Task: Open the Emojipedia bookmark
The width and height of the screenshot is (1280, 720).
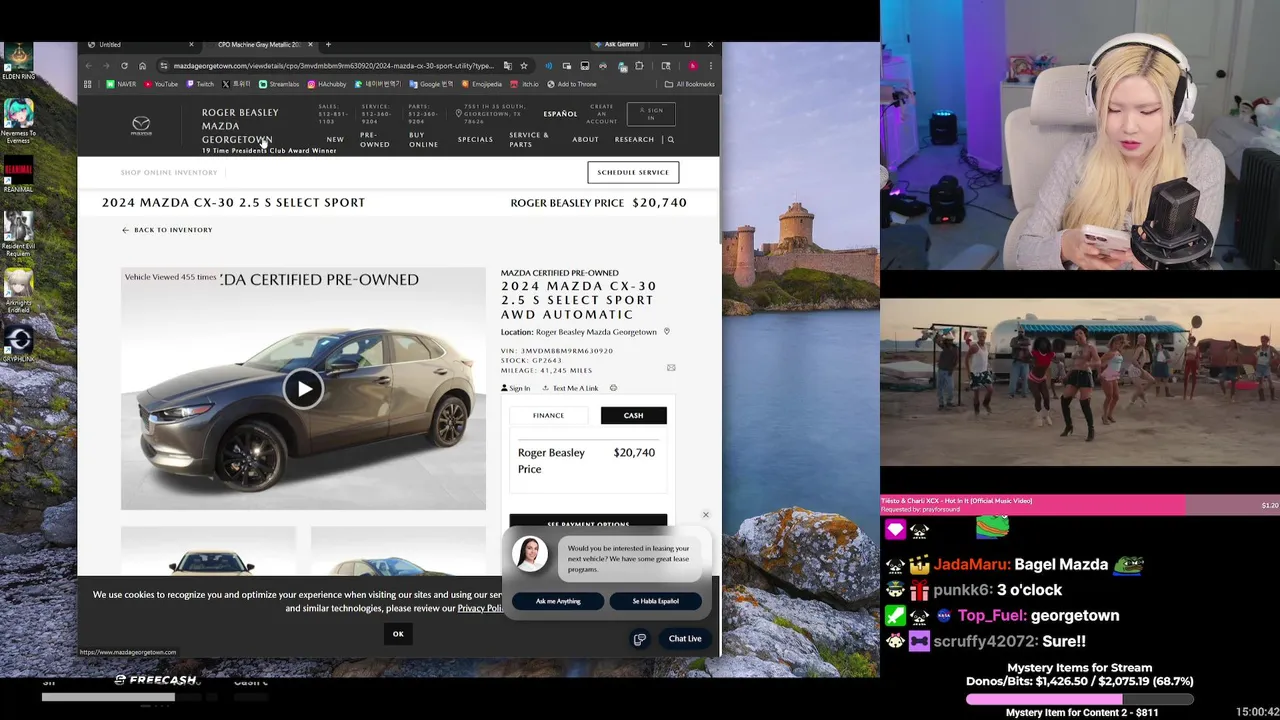Action: click(482, 84)
